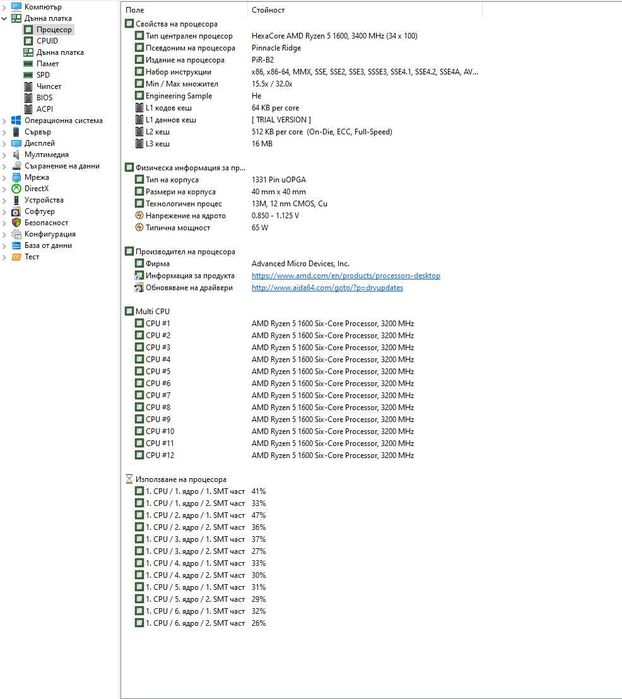Viewport: 622px width, 699px height.
Task: Select the Чипсет chip icon
Action: point(28,86)
